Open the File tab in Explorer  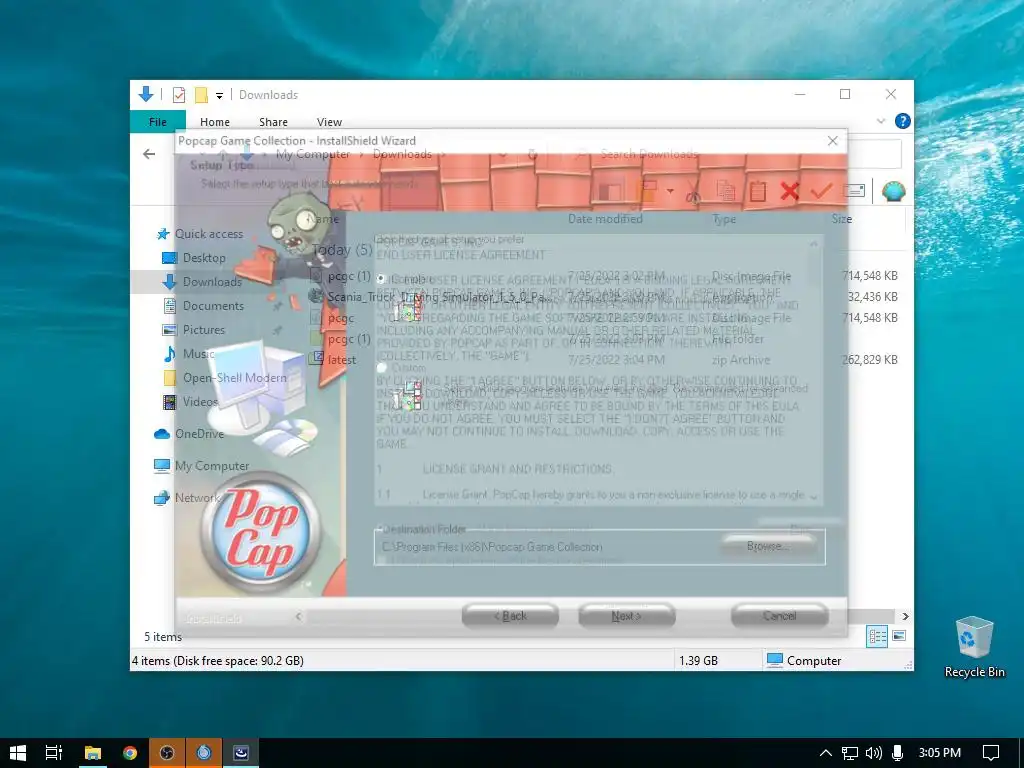pos(157,121)
